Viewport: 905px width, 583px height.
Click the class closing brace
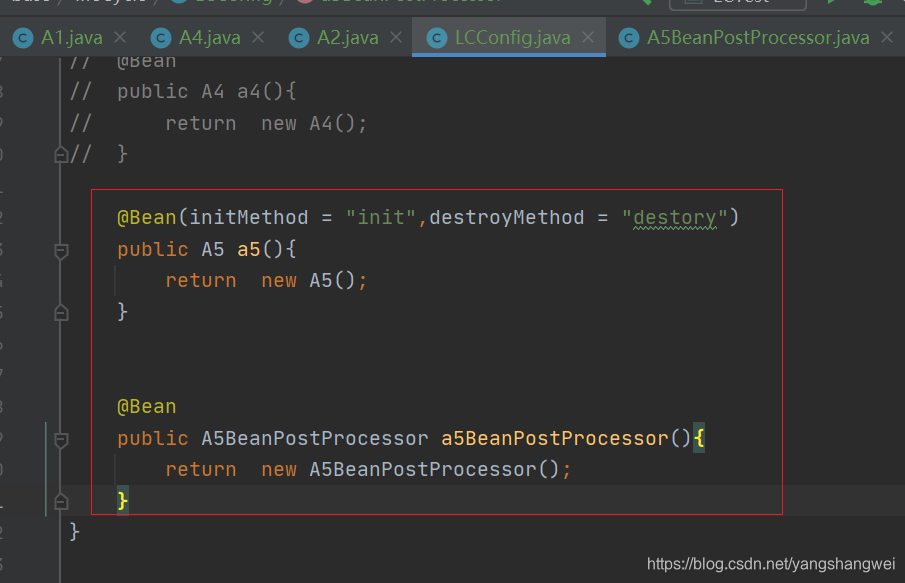tap(74, 532)
